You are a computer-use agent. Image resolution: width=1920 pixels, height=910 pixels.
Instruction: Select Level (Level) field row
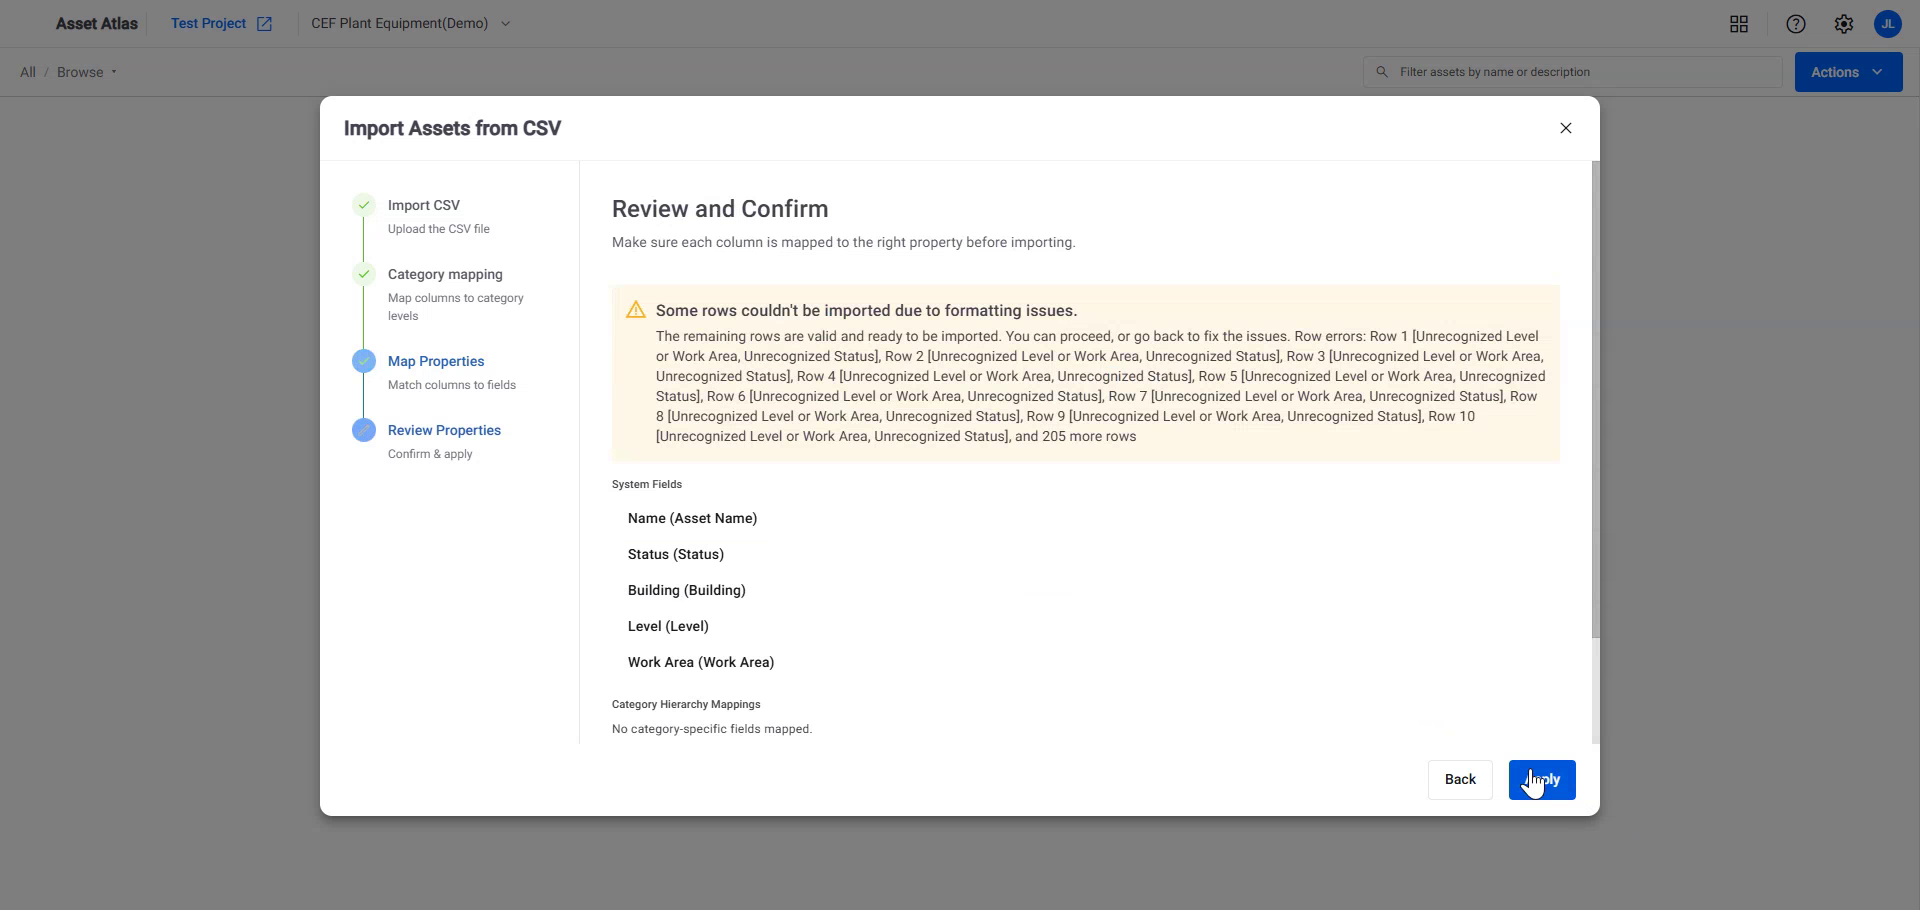click(x=668, y=626)
